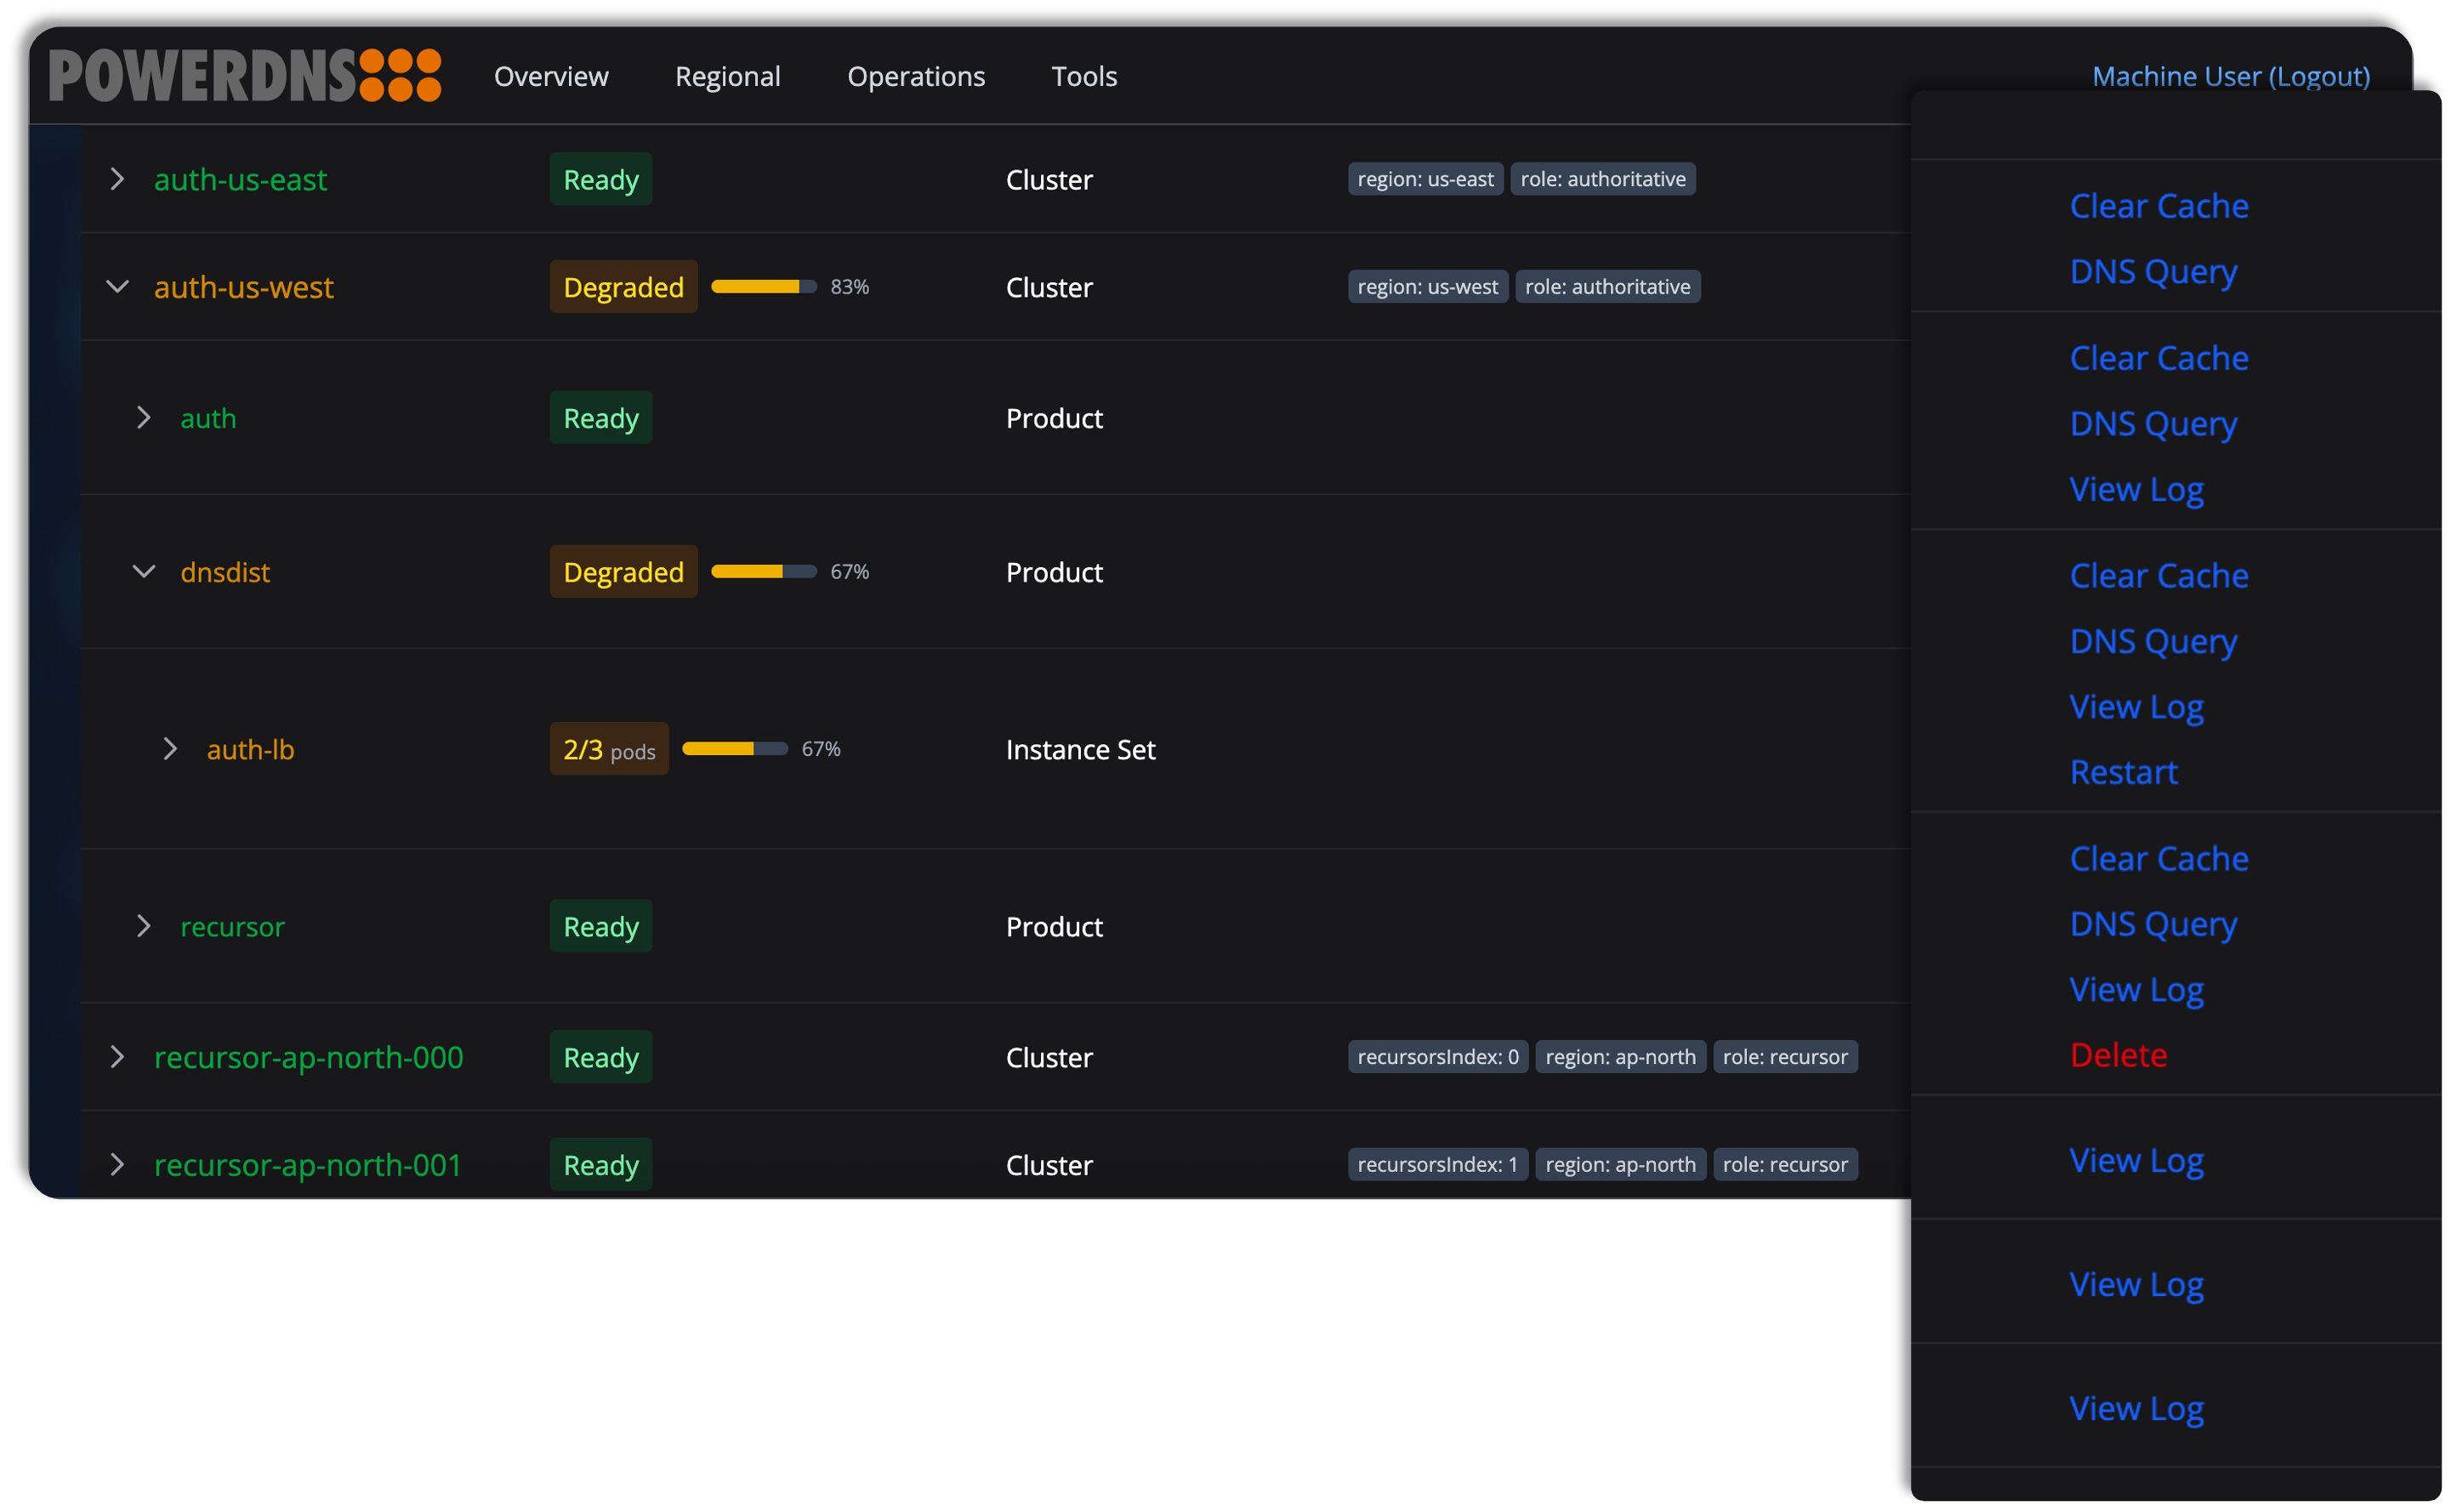Delete the recursor product
Image resolution: width=2451 pixels, height=1512 pixels.
pyautogui.click(x=2119, y=1055)
